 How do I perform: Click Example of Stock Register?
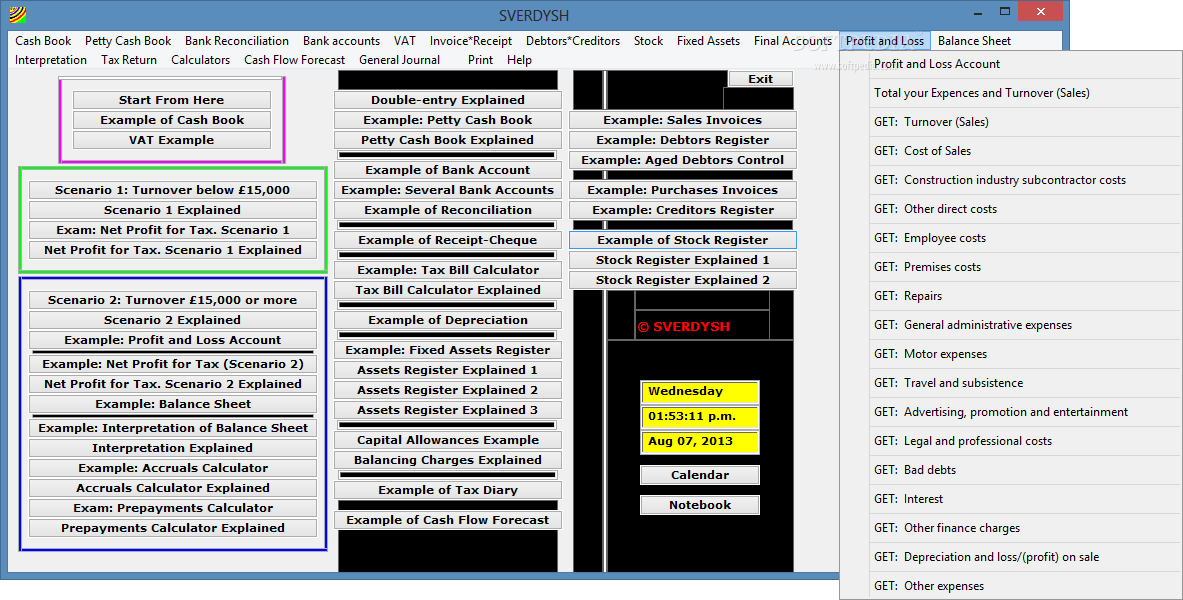(683, 240)
